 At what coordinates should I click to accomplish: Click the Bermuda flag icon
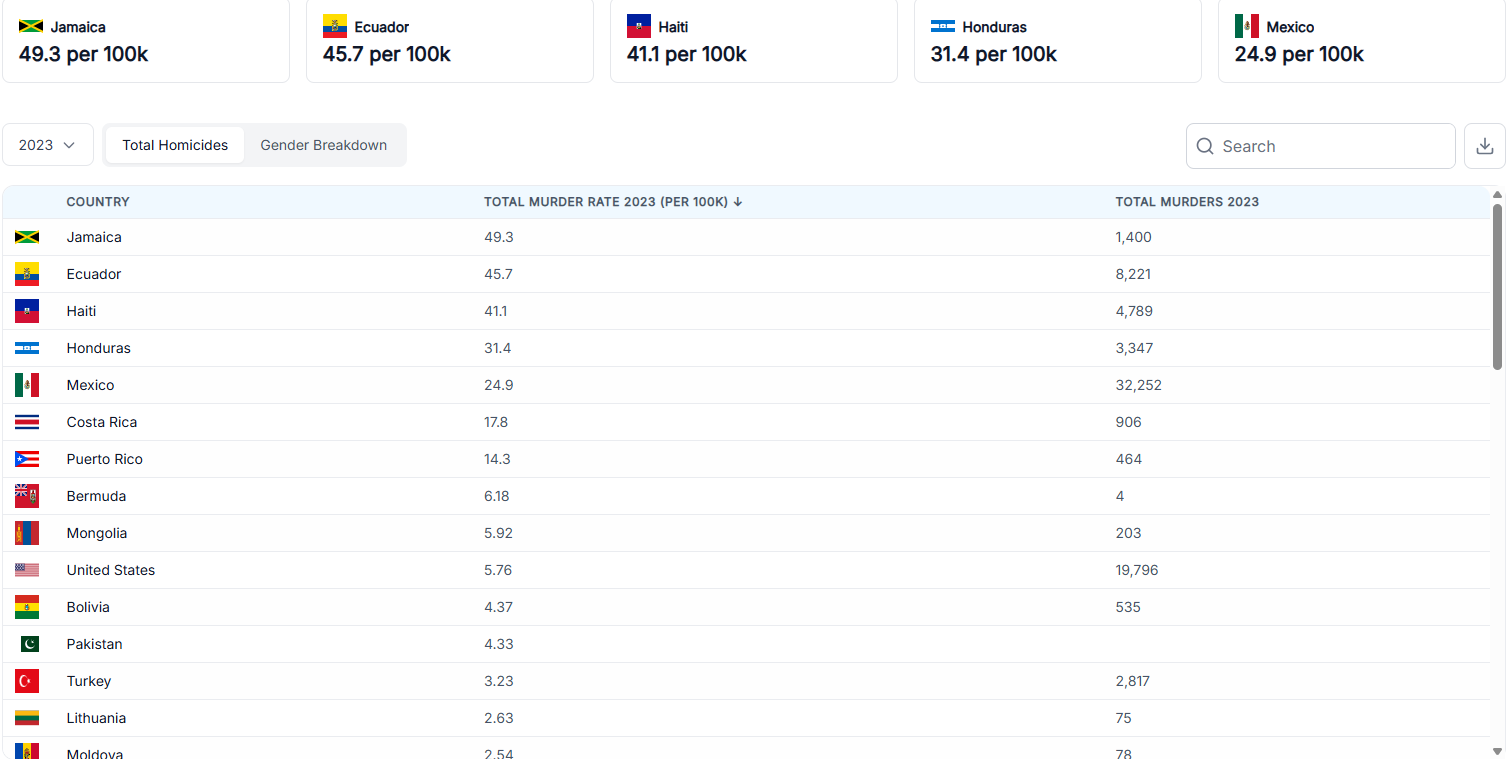coord(27,496)
